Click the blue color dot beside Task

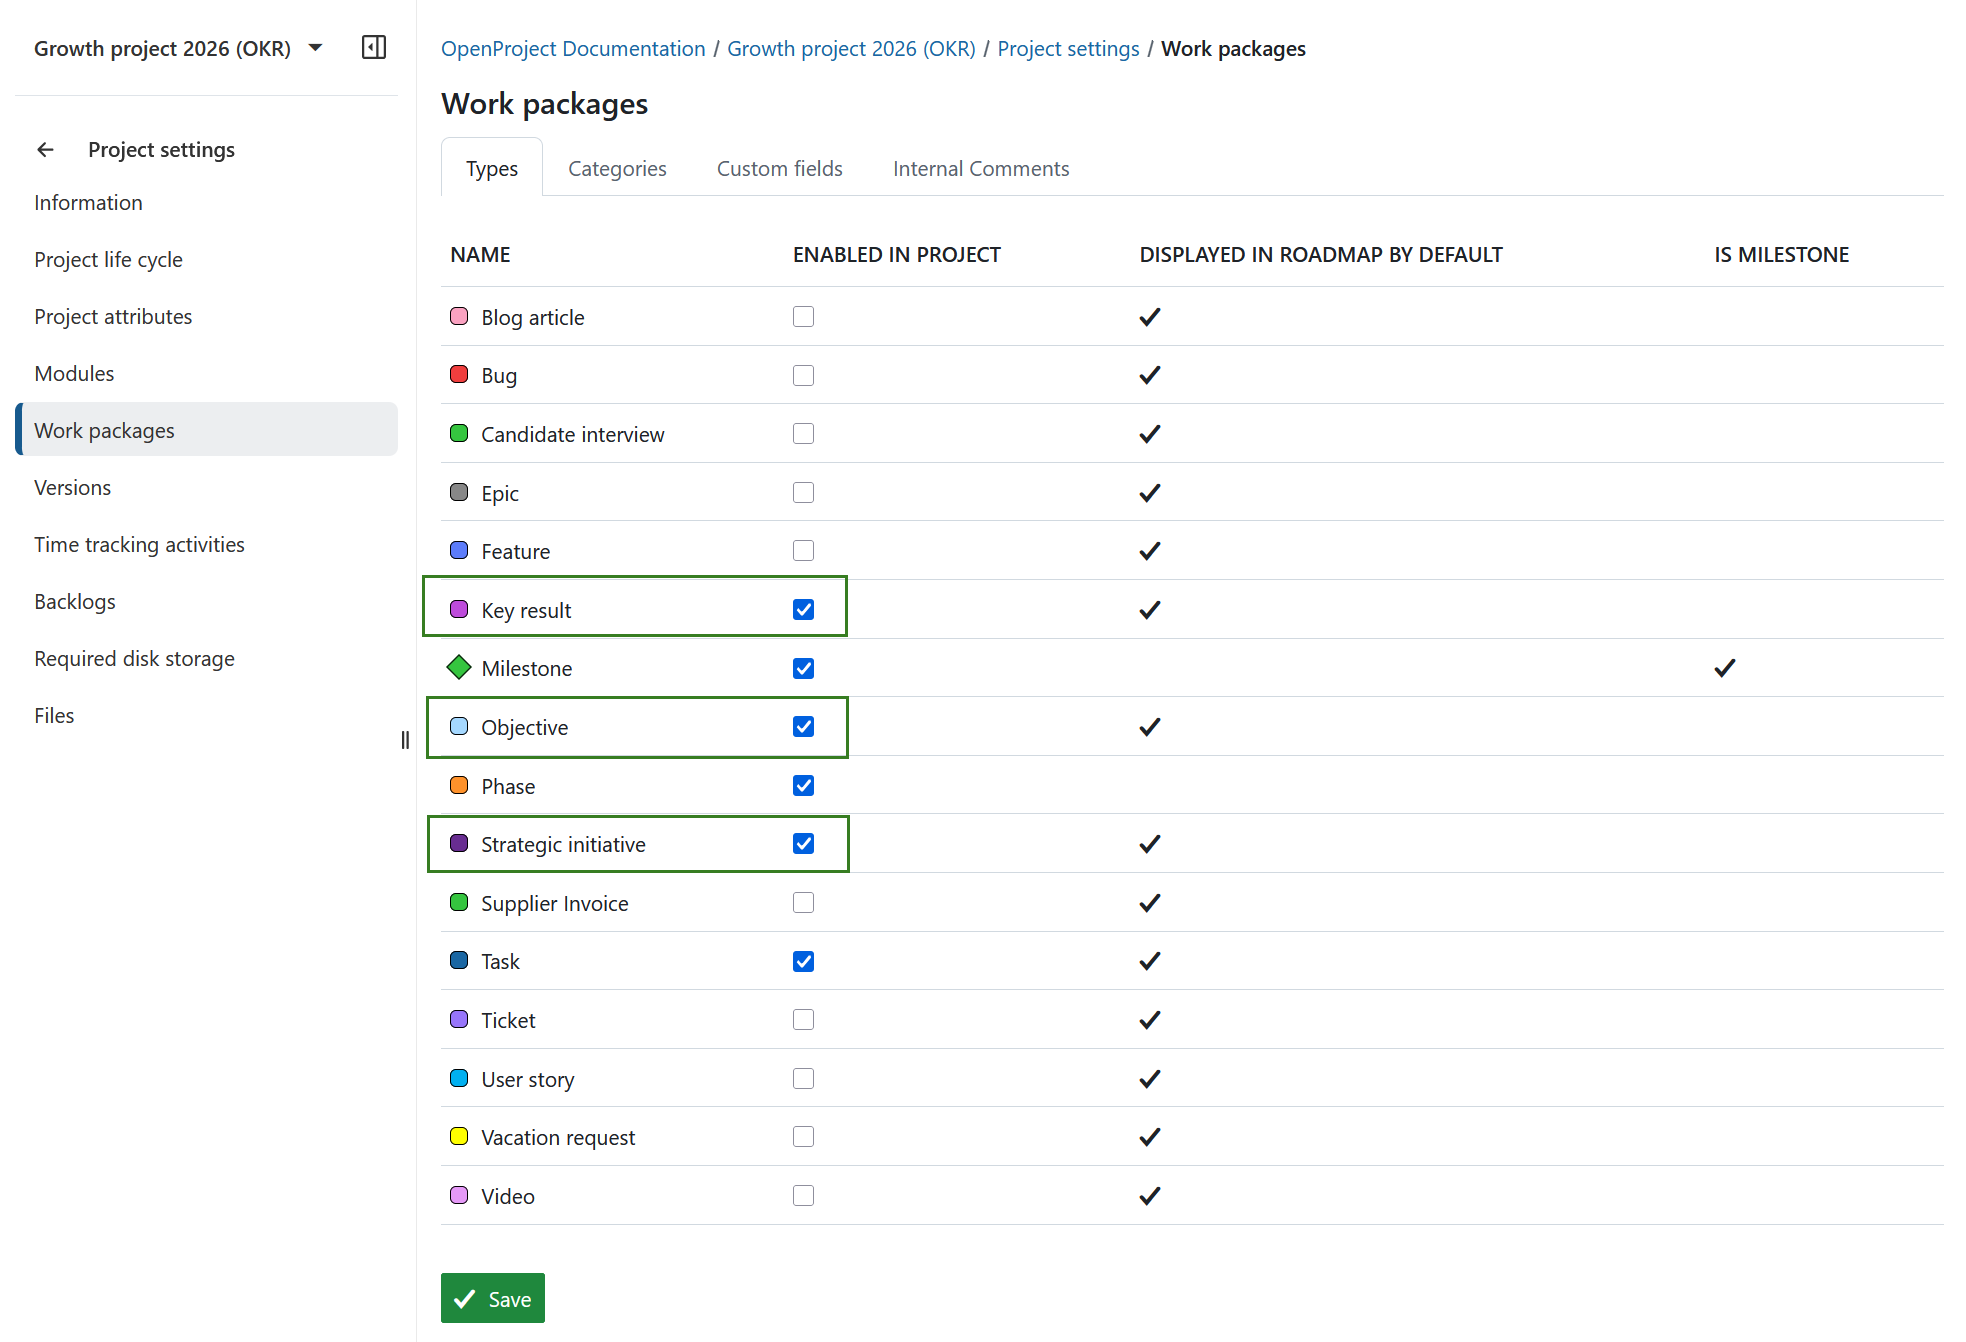[459, 960]
